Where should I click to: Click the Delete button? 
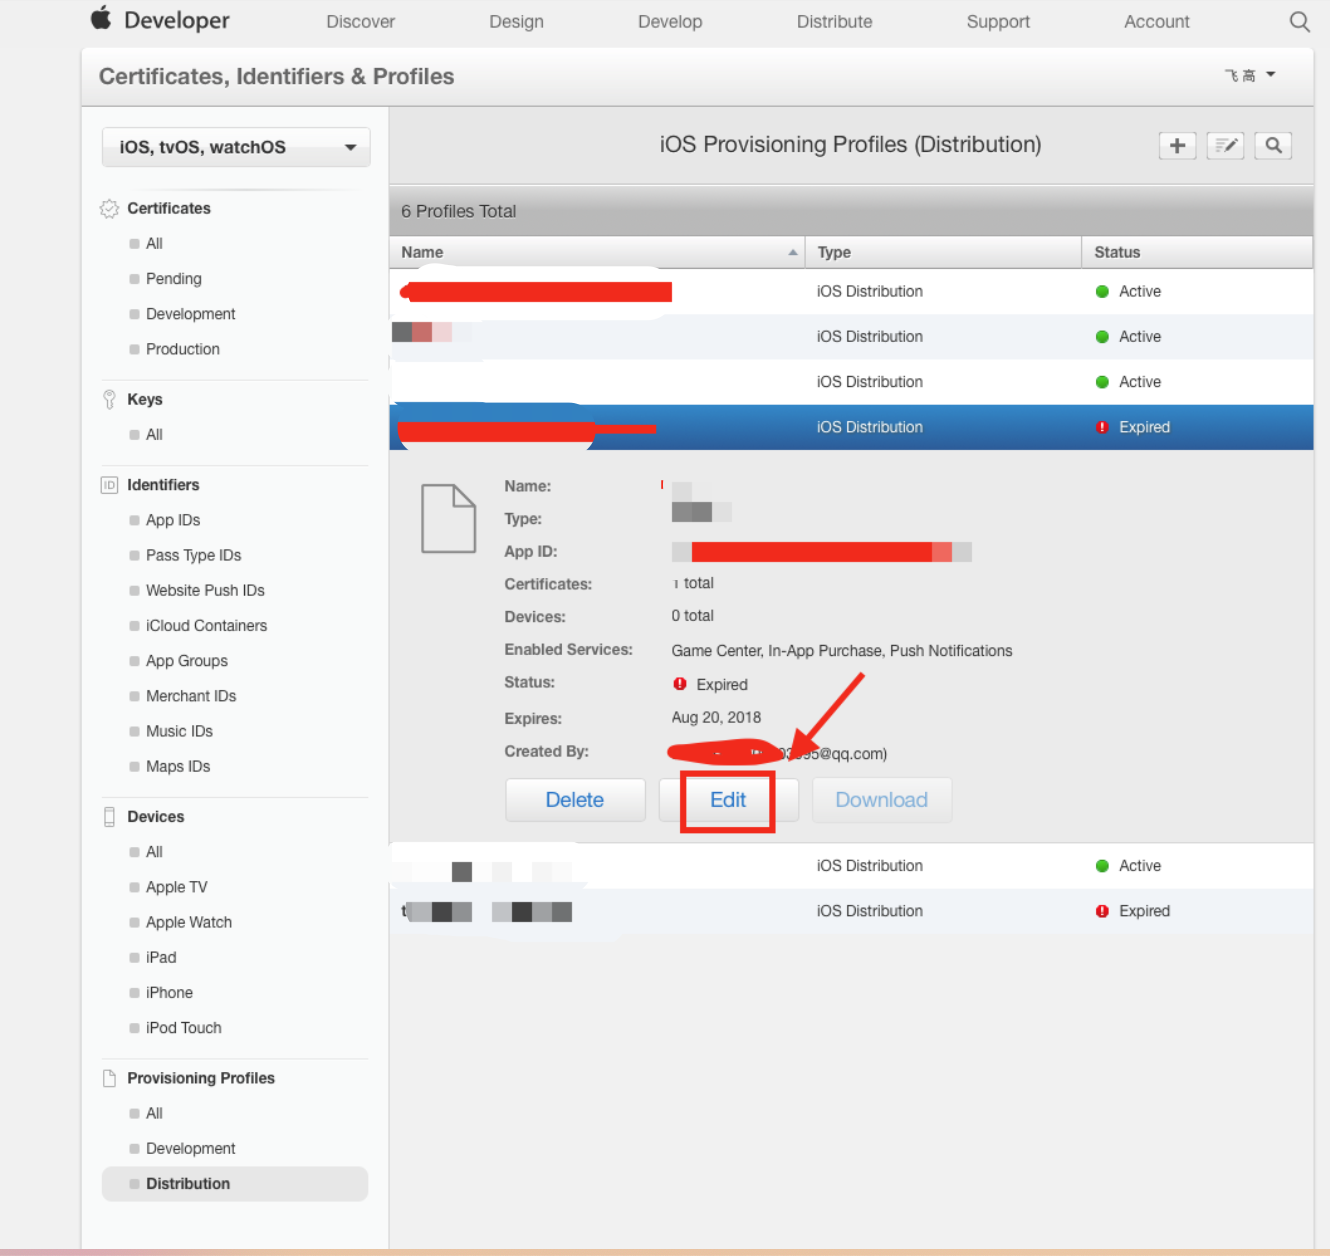(x=574, y=800)
